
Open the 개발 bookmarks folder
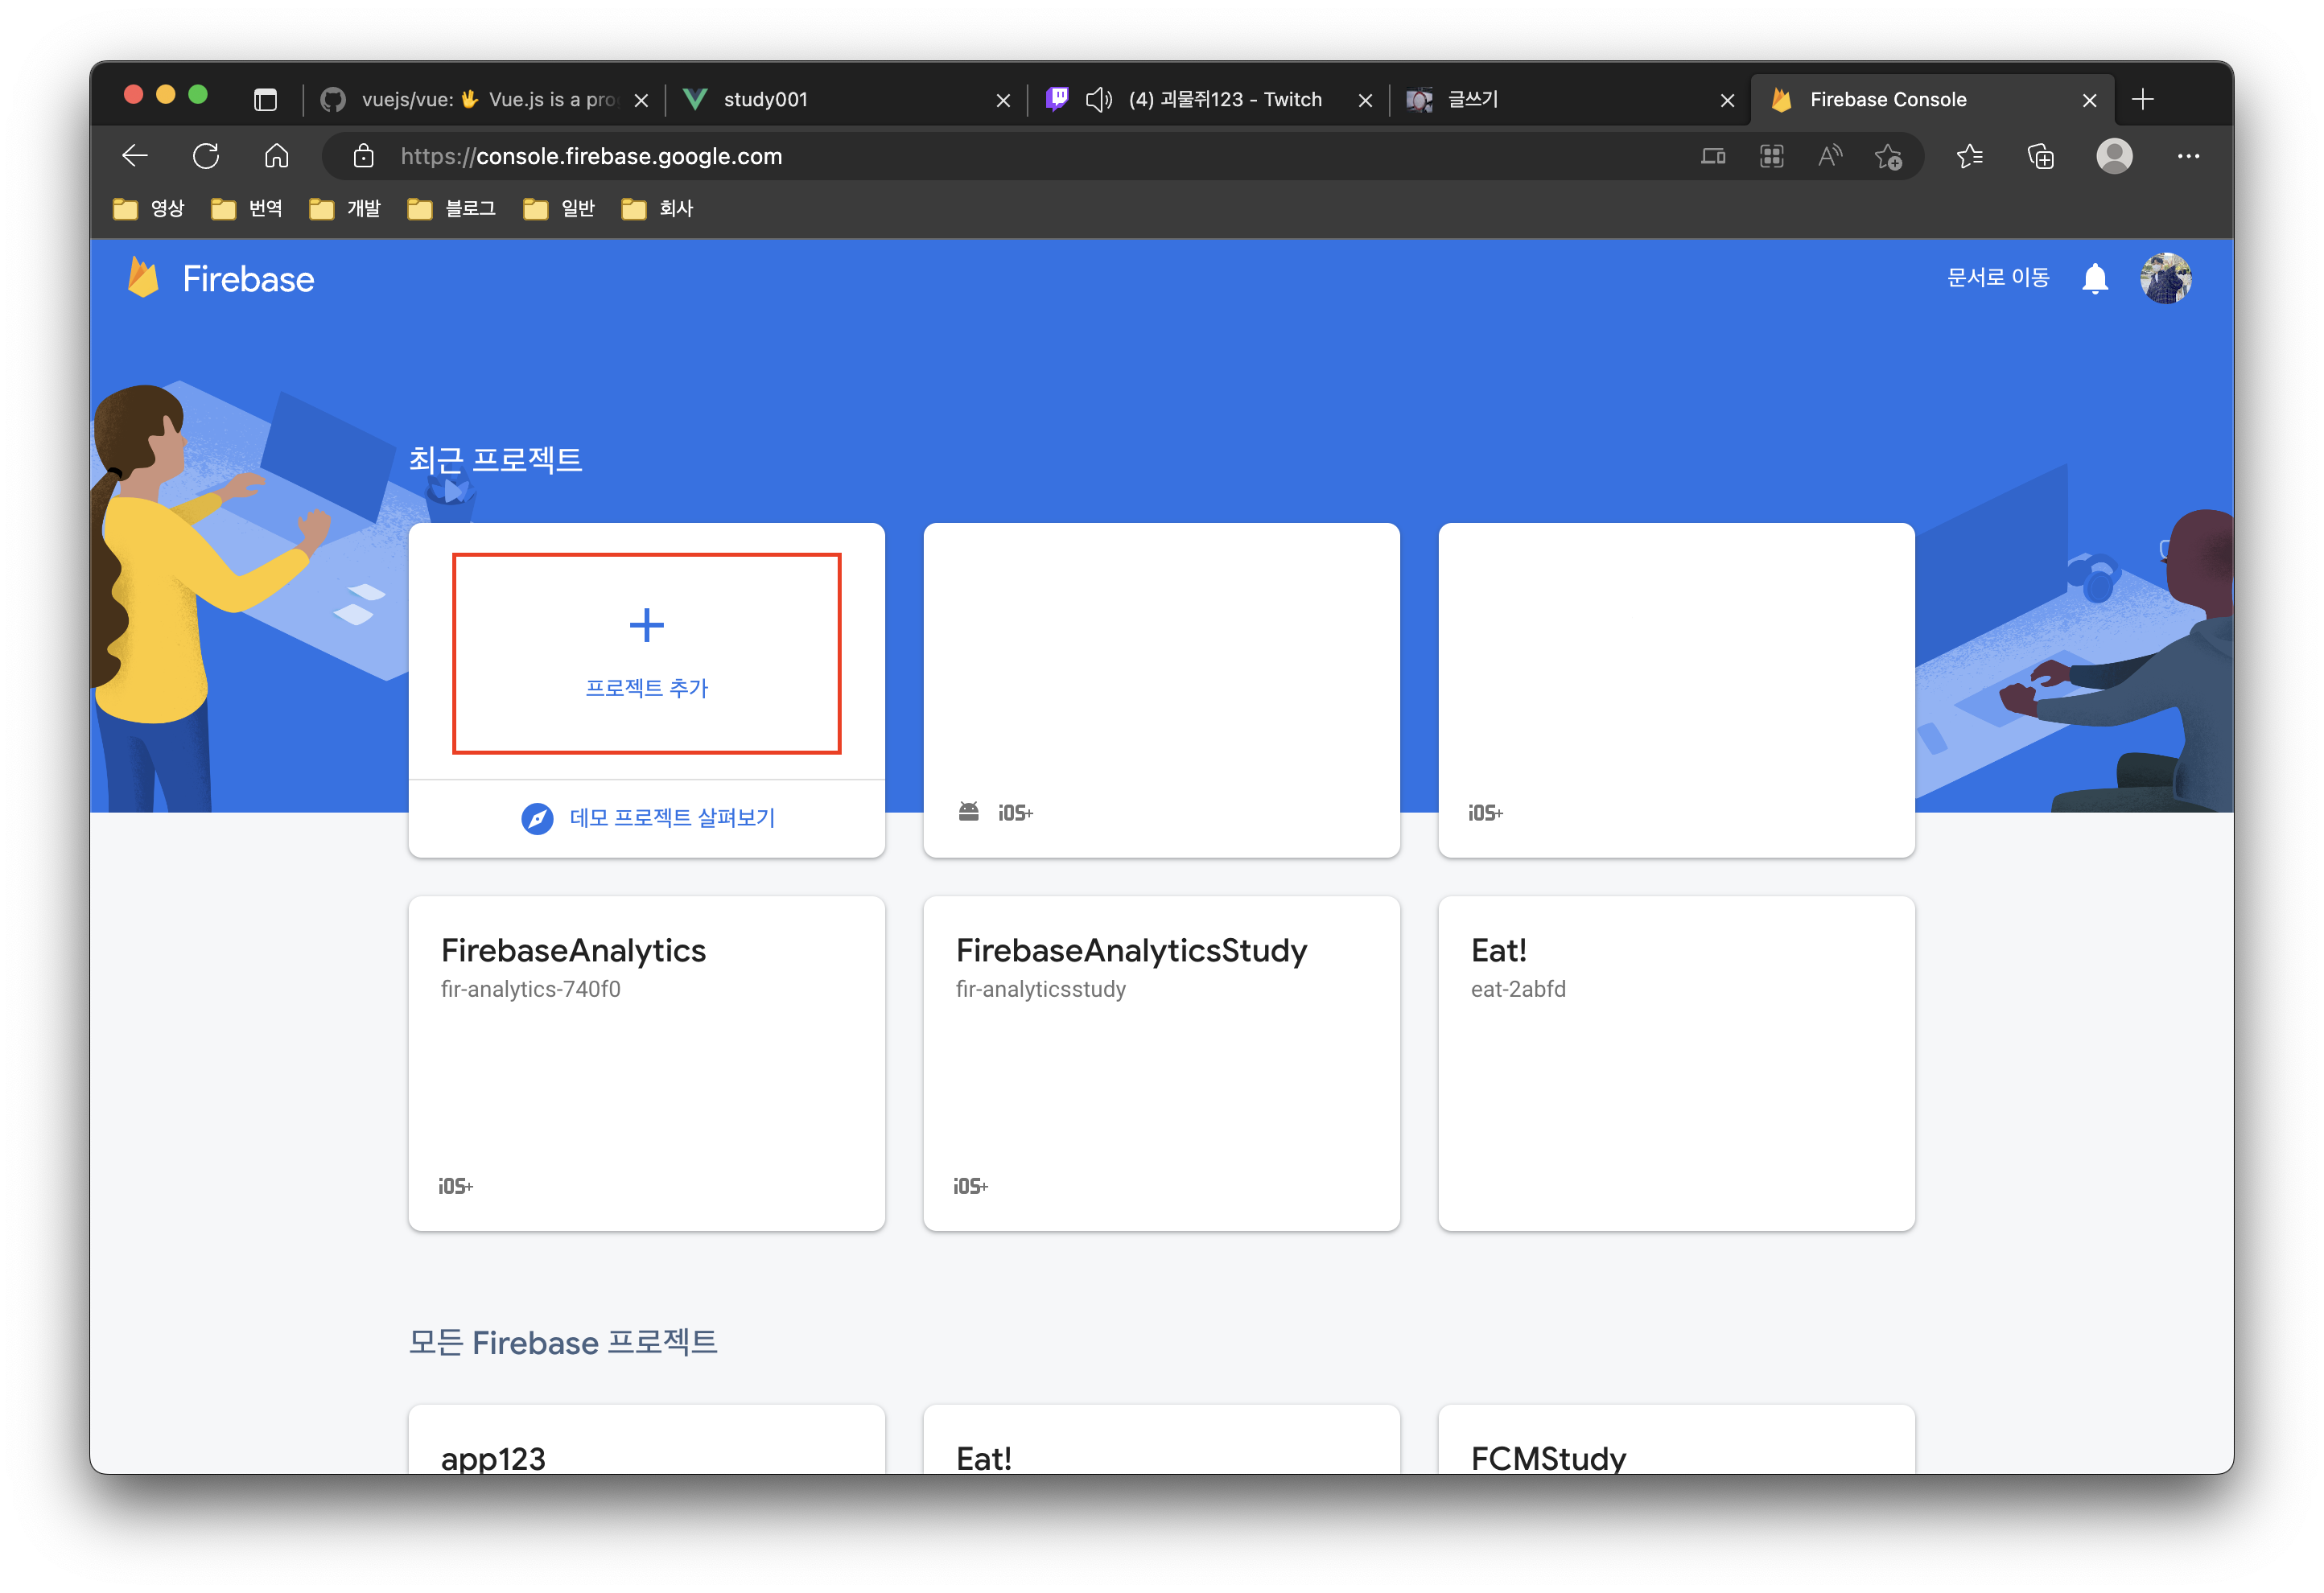(x=345, y=208)
